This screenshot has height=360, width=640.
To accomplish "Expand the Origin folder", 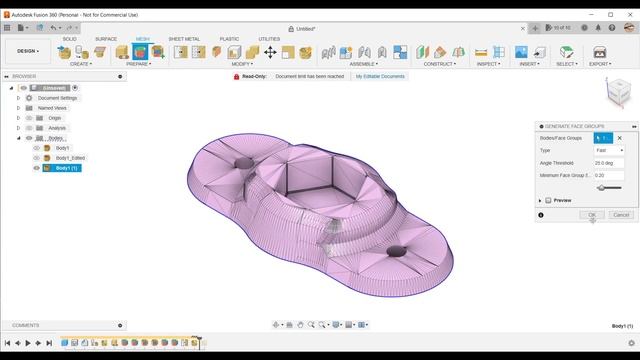I will [18, 118].
